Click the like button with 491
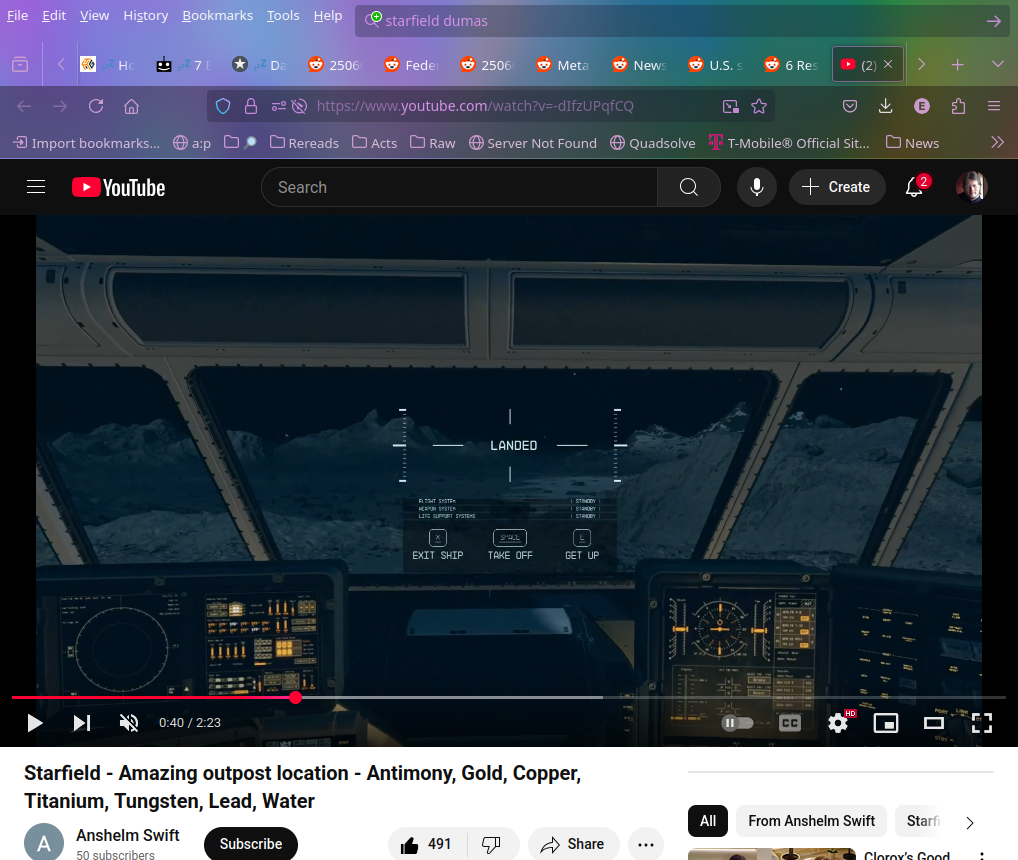 pyautogui.click(x=426, y=844)
